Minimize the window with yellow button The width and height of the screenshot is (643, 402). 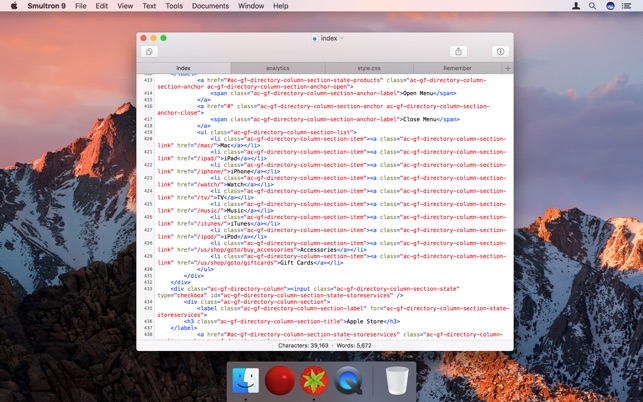(x=153, y=38)
